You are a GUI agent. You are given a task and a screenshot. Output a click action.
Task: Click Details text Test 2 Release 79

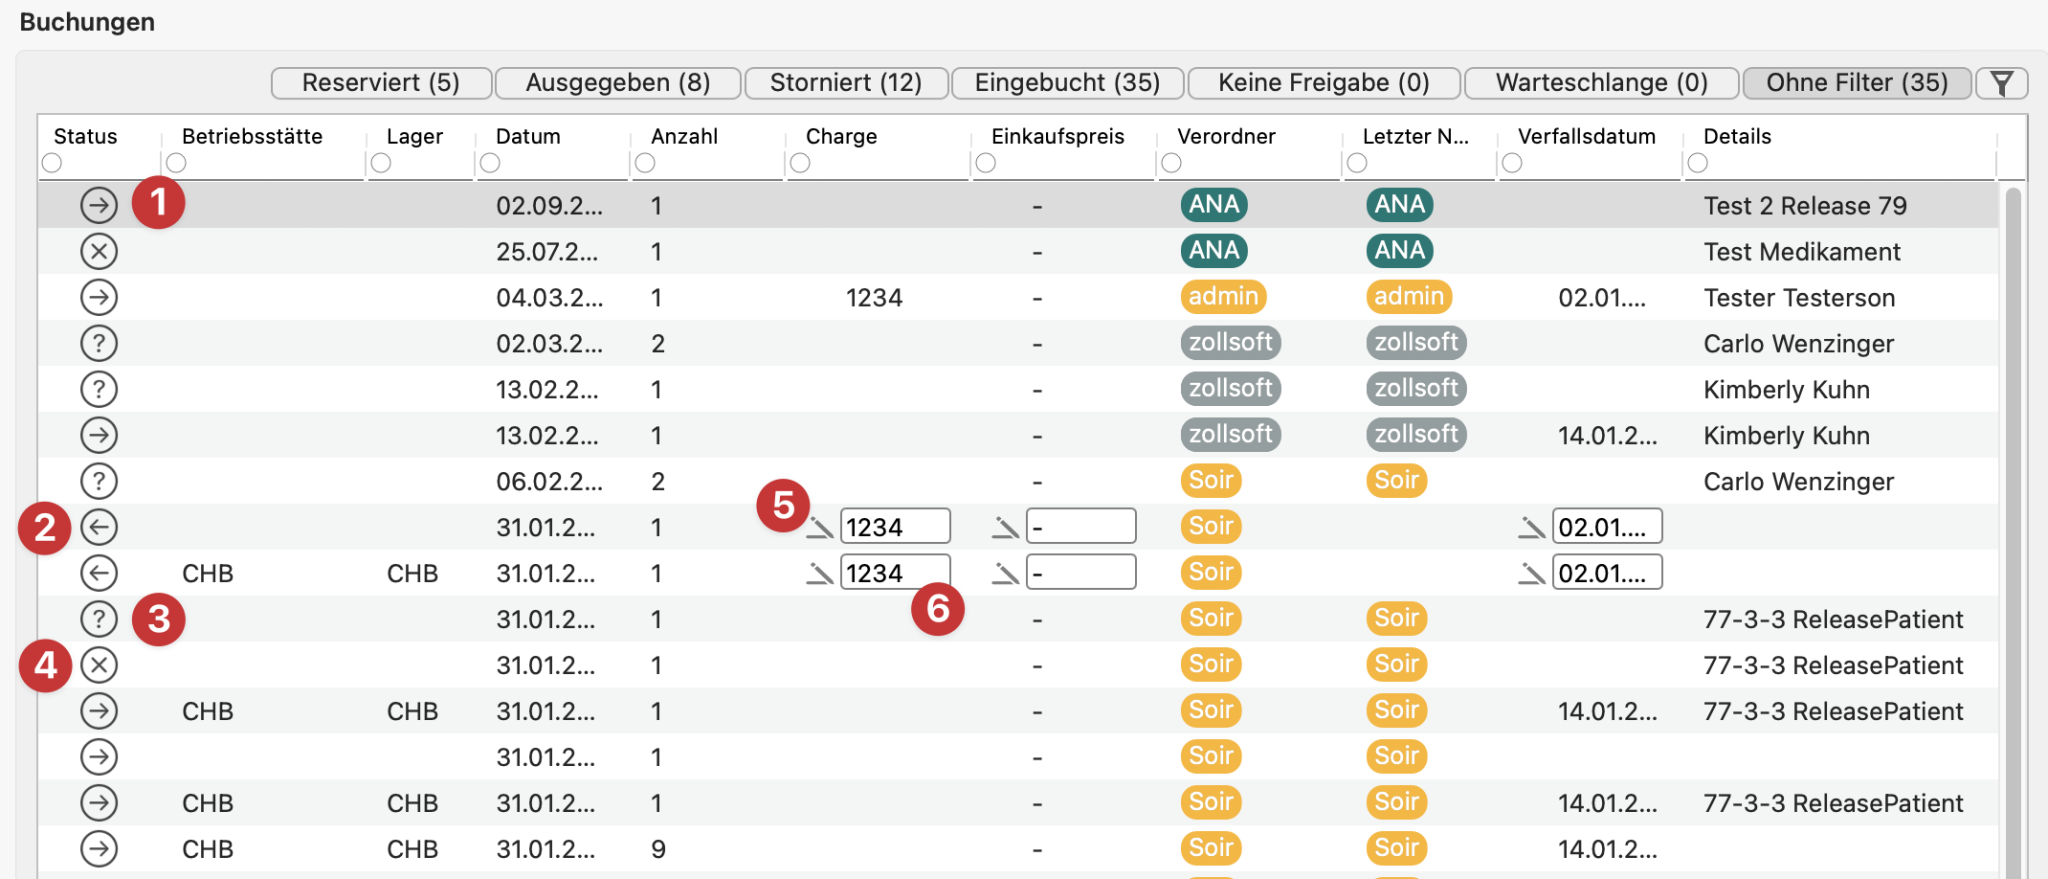pos(1805,206)
